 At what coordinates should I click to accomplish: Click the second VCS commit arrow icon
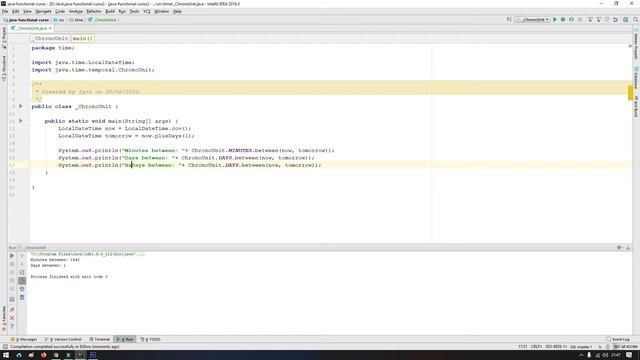[x=599, y=20]
